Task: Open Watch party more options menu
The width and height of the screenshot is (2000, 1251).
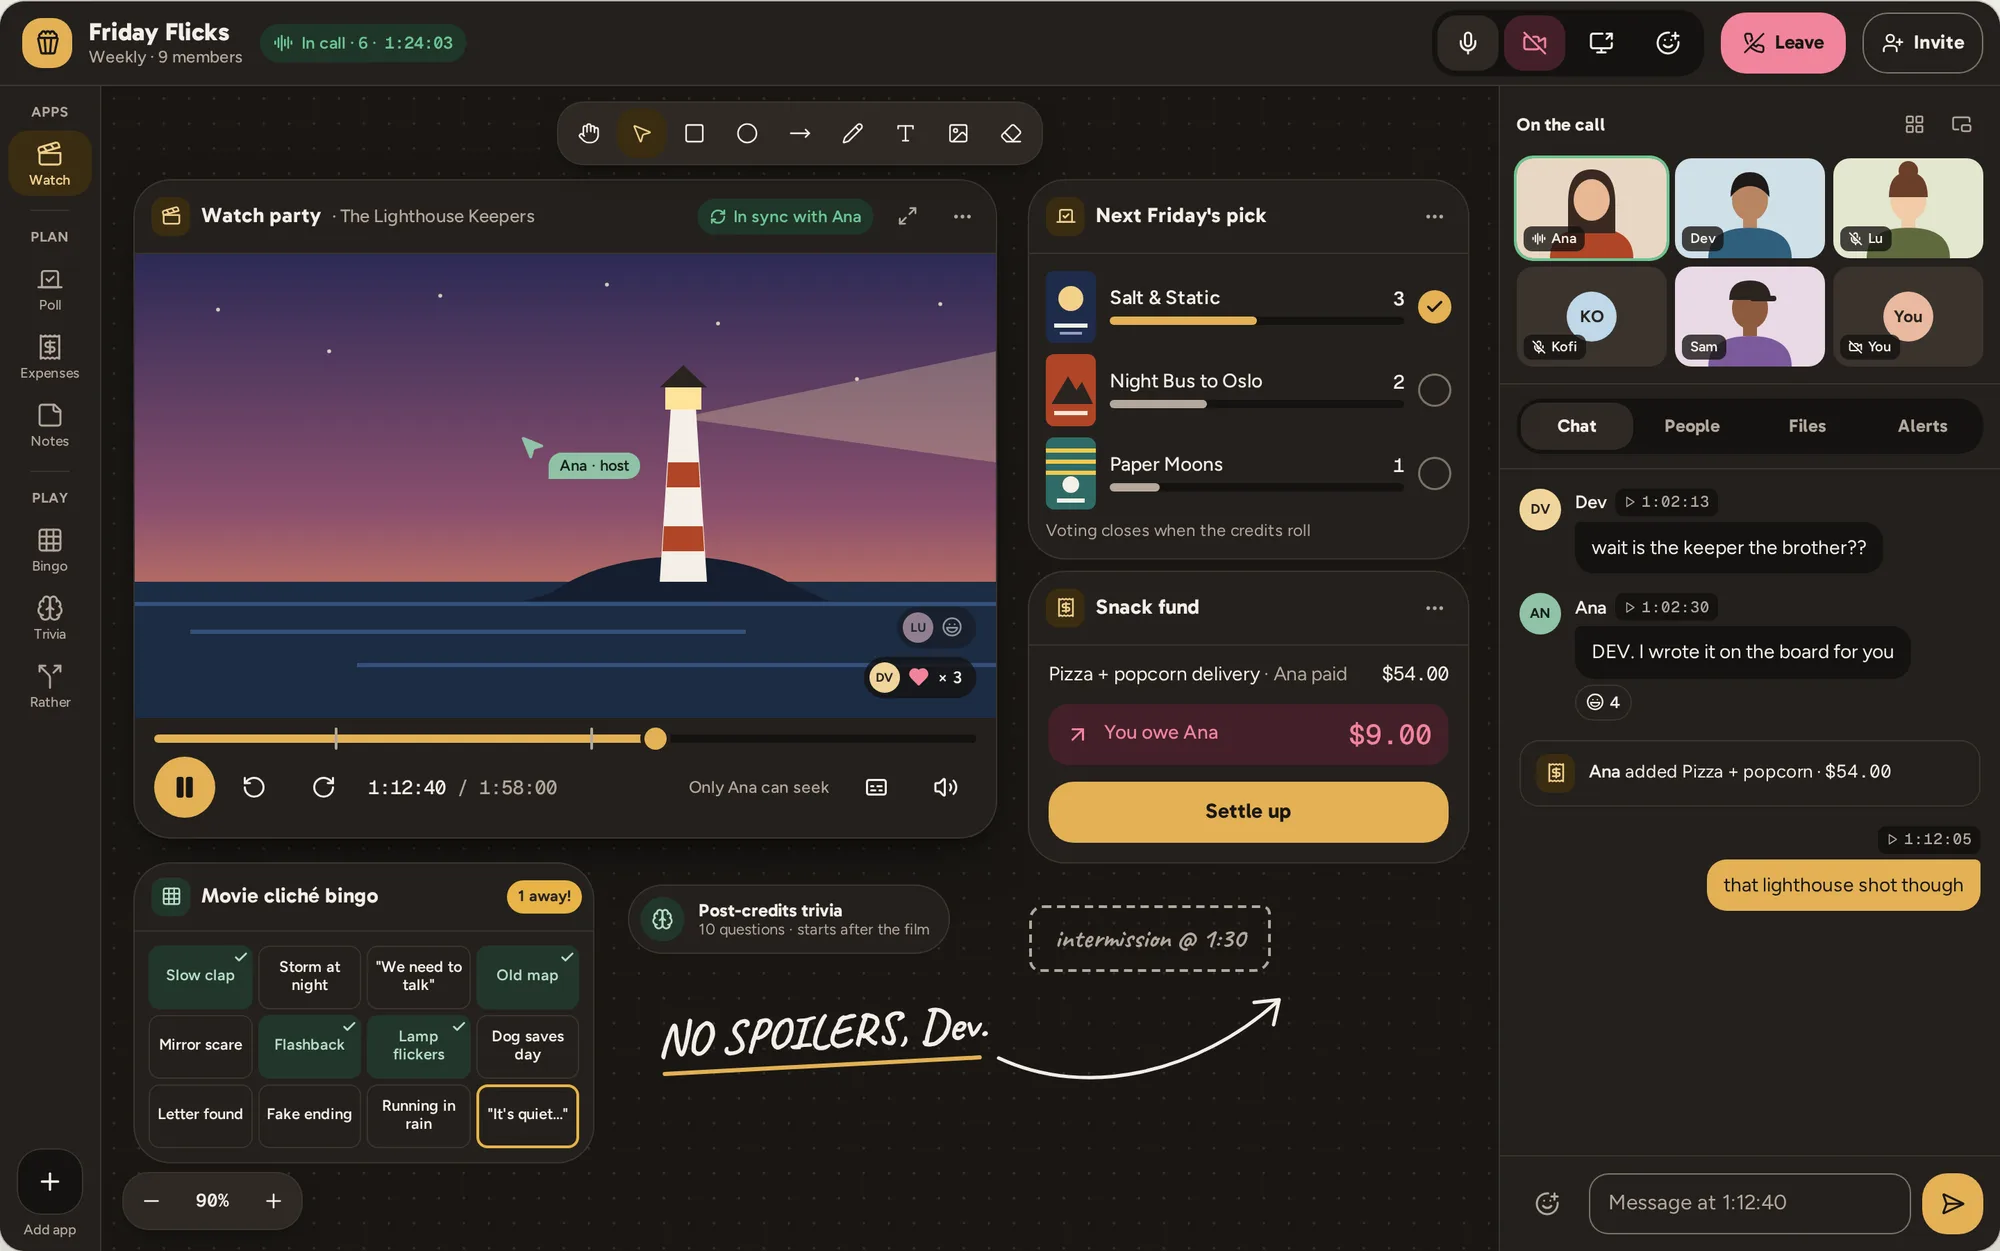Action: (x=962, y=216)
